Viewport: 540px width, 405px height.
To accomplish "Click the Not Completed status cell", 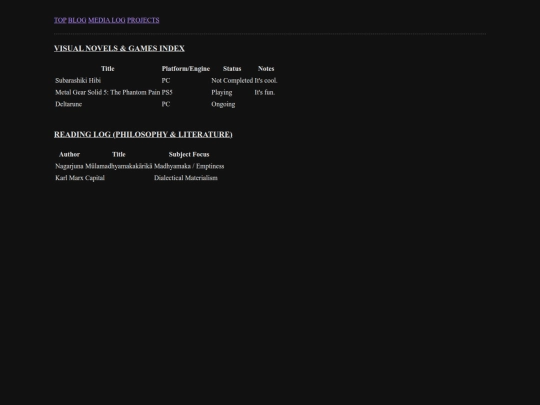I will pyautogui.click(x=232, y=81).
